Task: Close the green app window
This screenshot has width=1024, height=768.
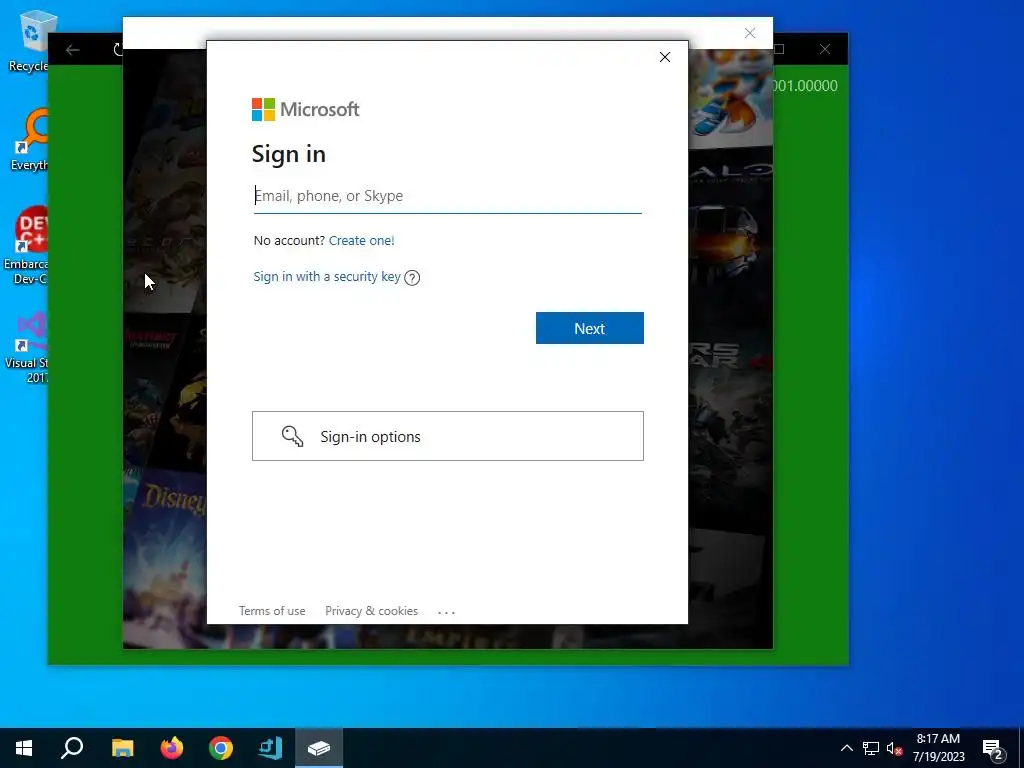Action: (825, 49)
